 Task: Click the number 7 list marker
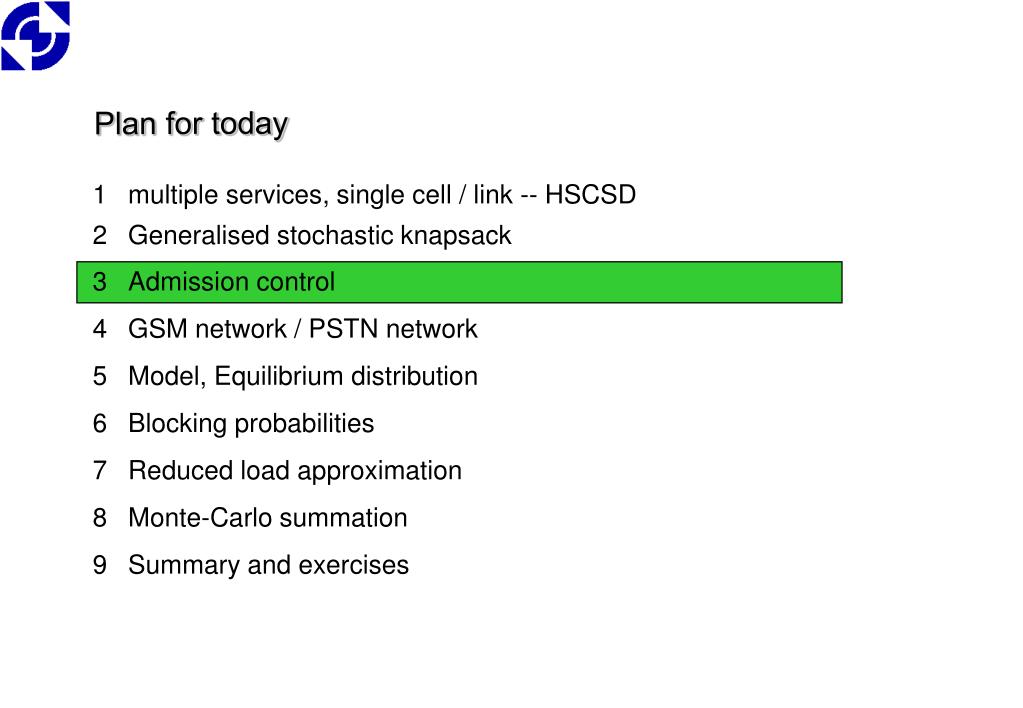[x=99, y=470]
